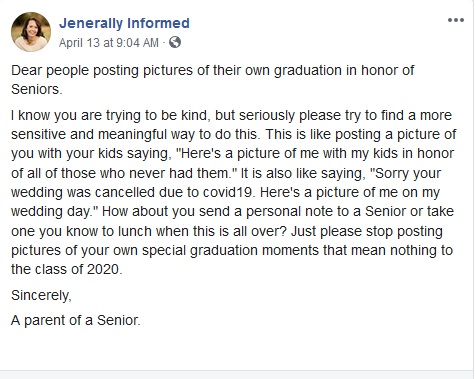The width and height of the screenshot is (475, 379).
Task: Click the word "covid19" in the post
Action: (229, 192)
